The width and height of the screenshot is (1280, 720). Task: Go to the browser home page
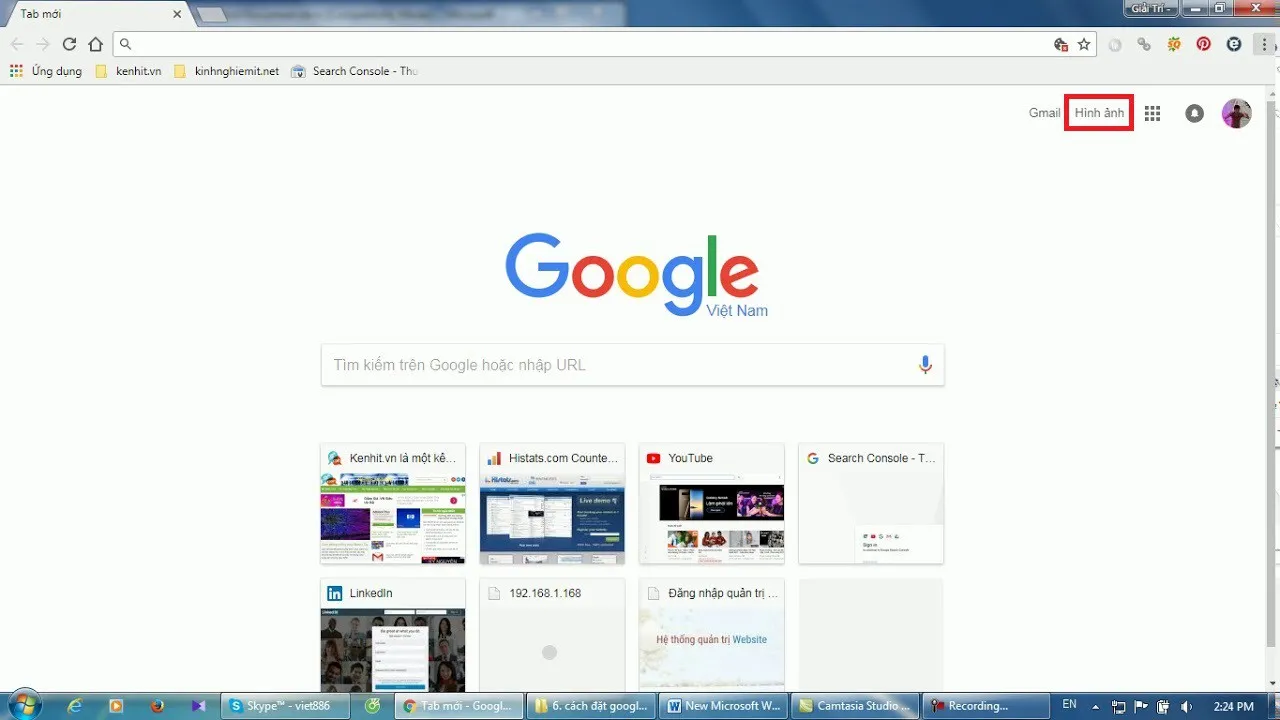[95, 44]
